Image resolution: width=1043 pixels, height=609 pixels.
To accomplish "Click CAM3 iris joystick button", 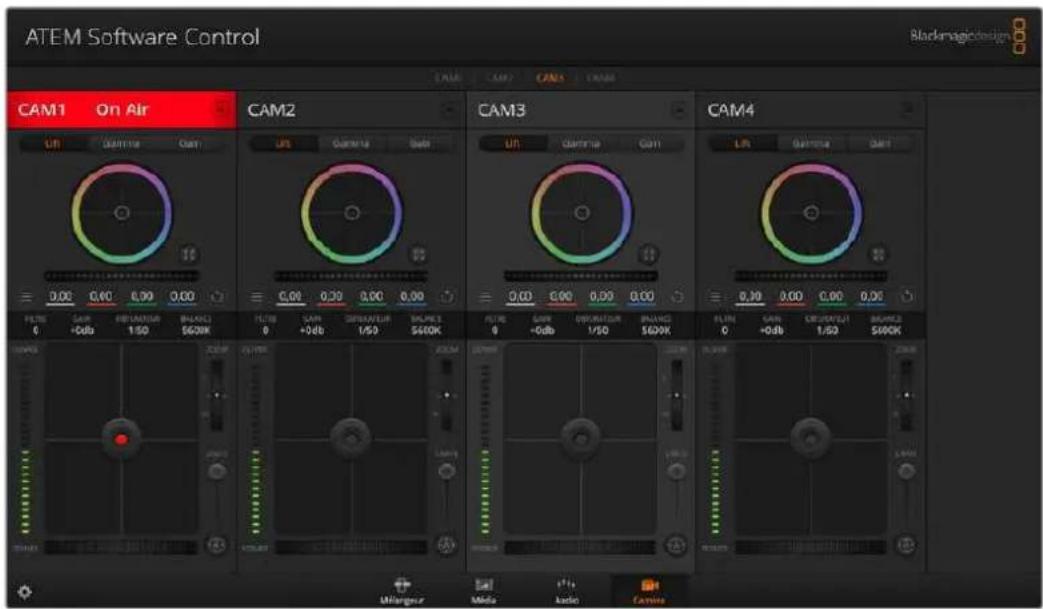I will 581,437.
